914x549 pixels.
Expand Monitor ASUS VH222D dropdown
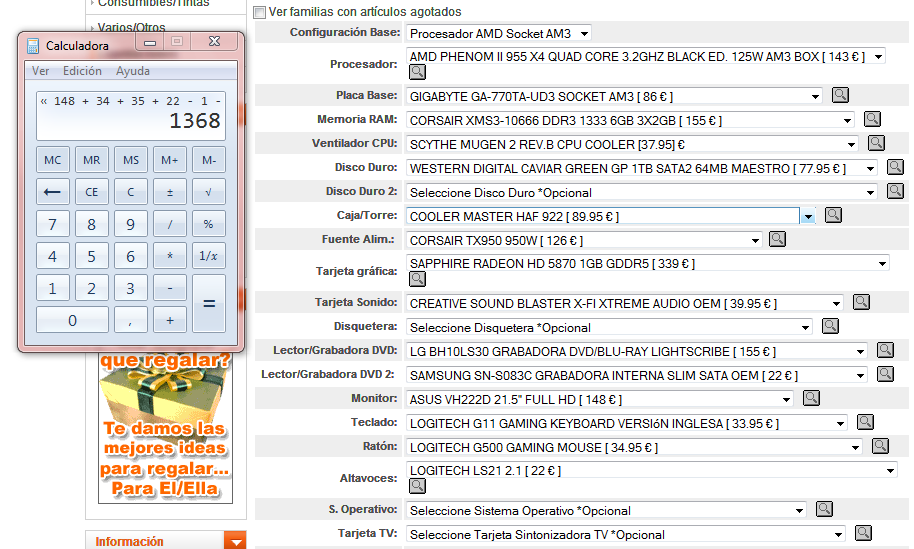(x=600, y=400)
